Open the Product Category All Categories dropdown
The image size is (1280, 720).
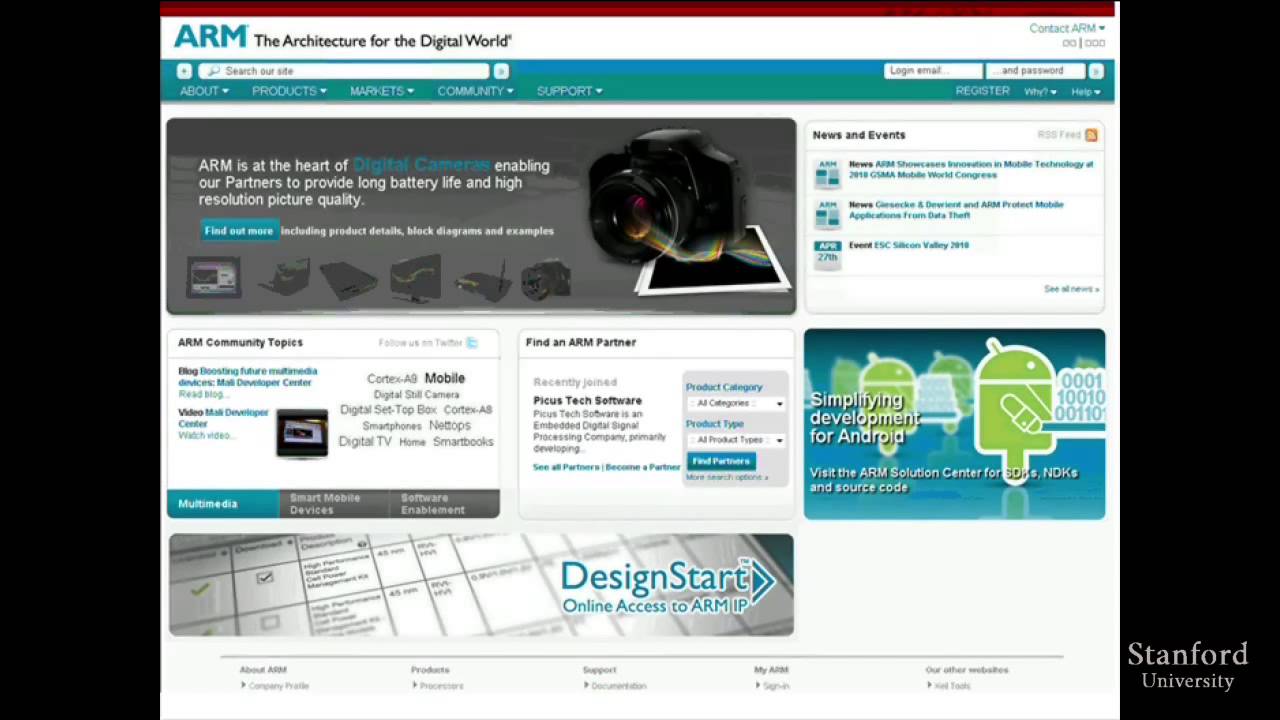click(736, 403)
